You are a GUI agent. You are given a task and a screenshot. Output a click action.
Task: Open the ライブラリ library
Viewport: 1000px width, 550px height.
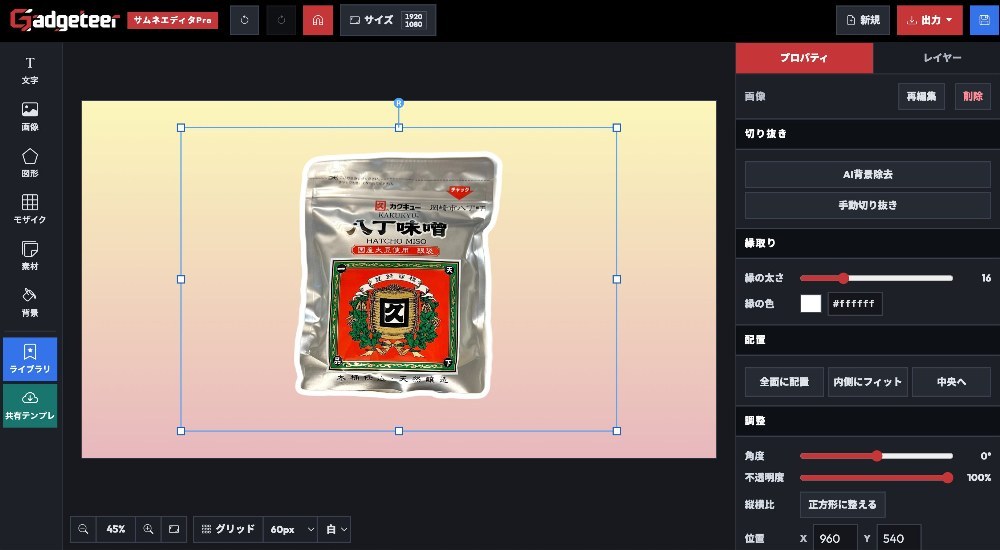tap(30, 359)
